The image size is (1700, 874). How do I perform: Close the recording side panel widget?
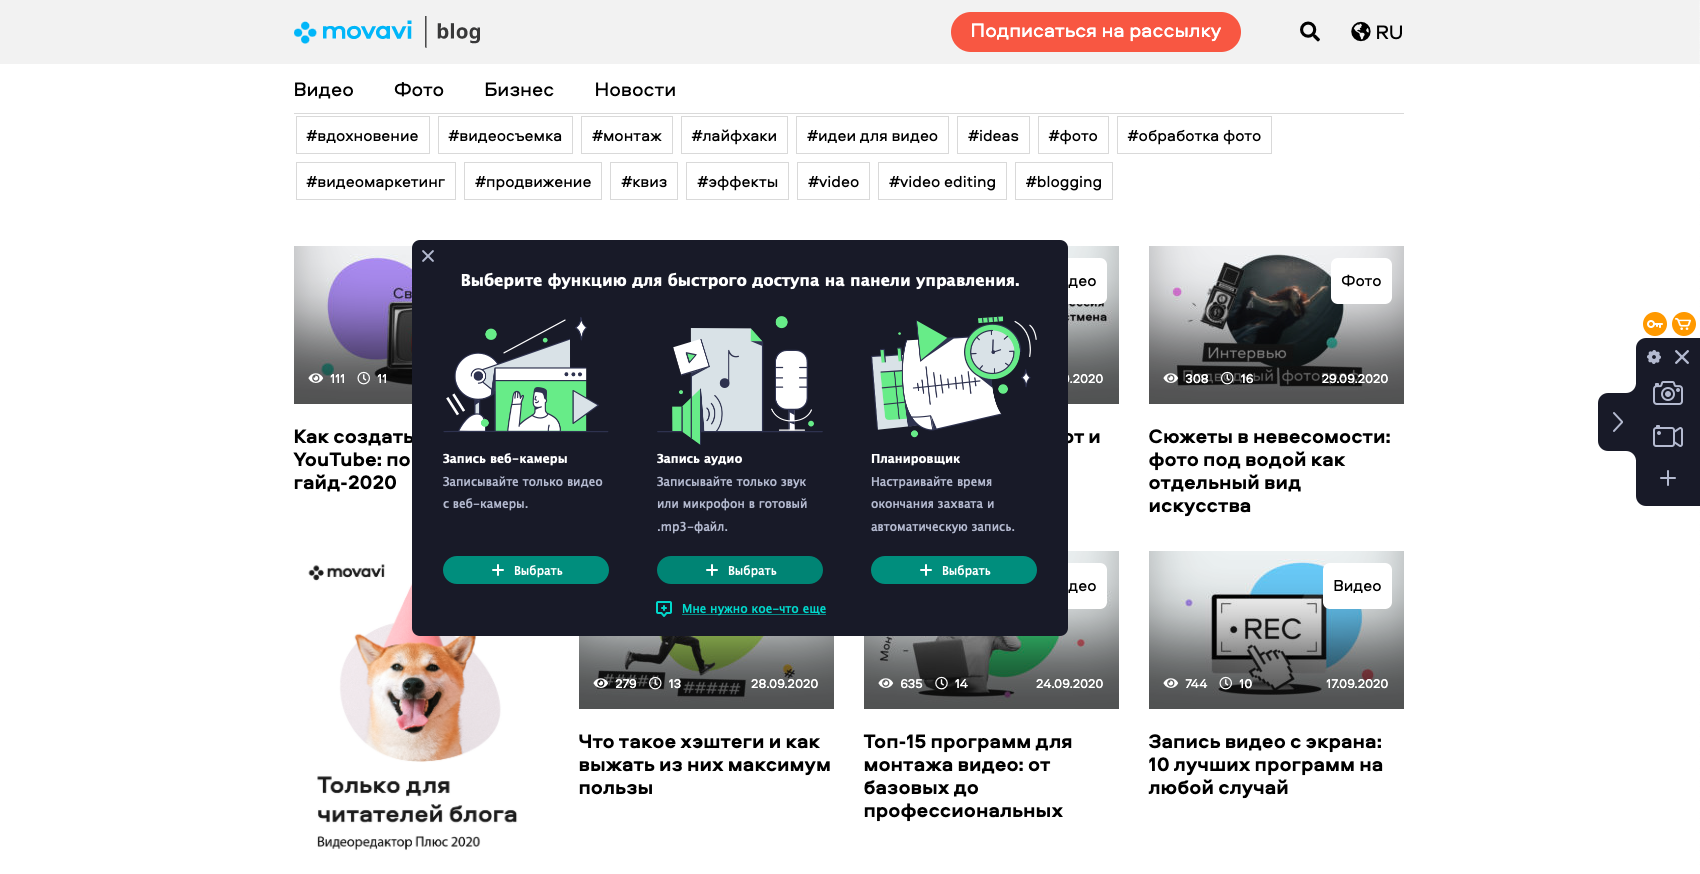click(1682, 357)
